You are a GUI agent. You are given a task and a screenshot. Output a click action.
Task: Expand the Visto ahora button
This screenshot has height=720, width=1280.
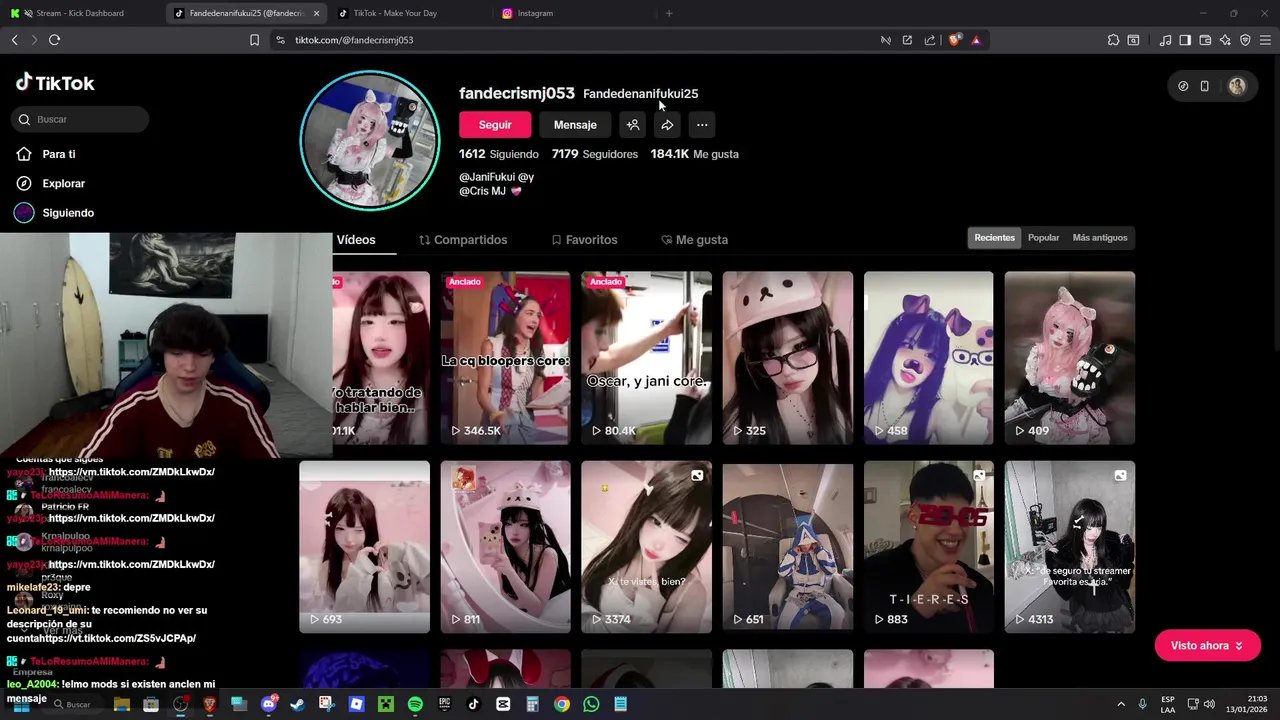pos(1207,646)
